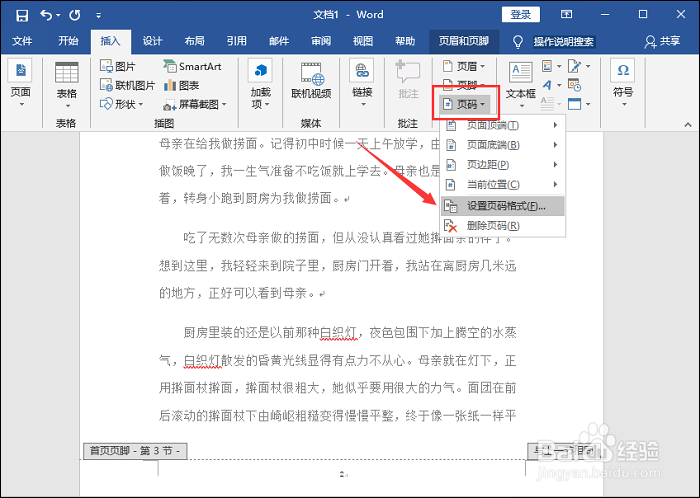Open the 页脚 footer dropdown
Viewport: 700px width, 498px height.
[464, 83]
